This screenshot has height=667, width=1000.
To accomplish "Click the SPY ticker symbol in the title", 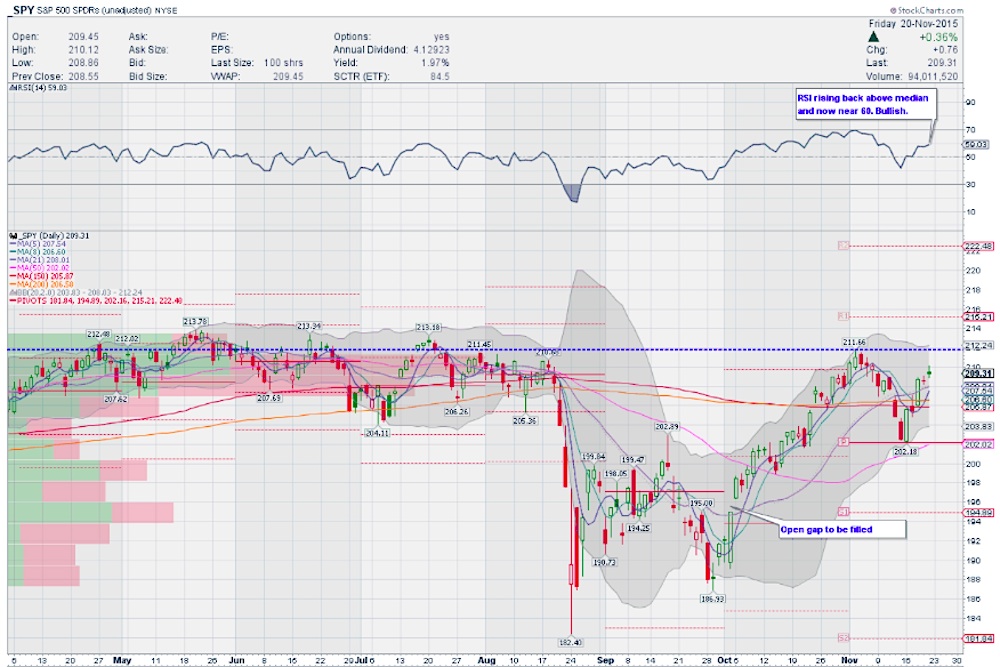I will click(x=22, y=10).
